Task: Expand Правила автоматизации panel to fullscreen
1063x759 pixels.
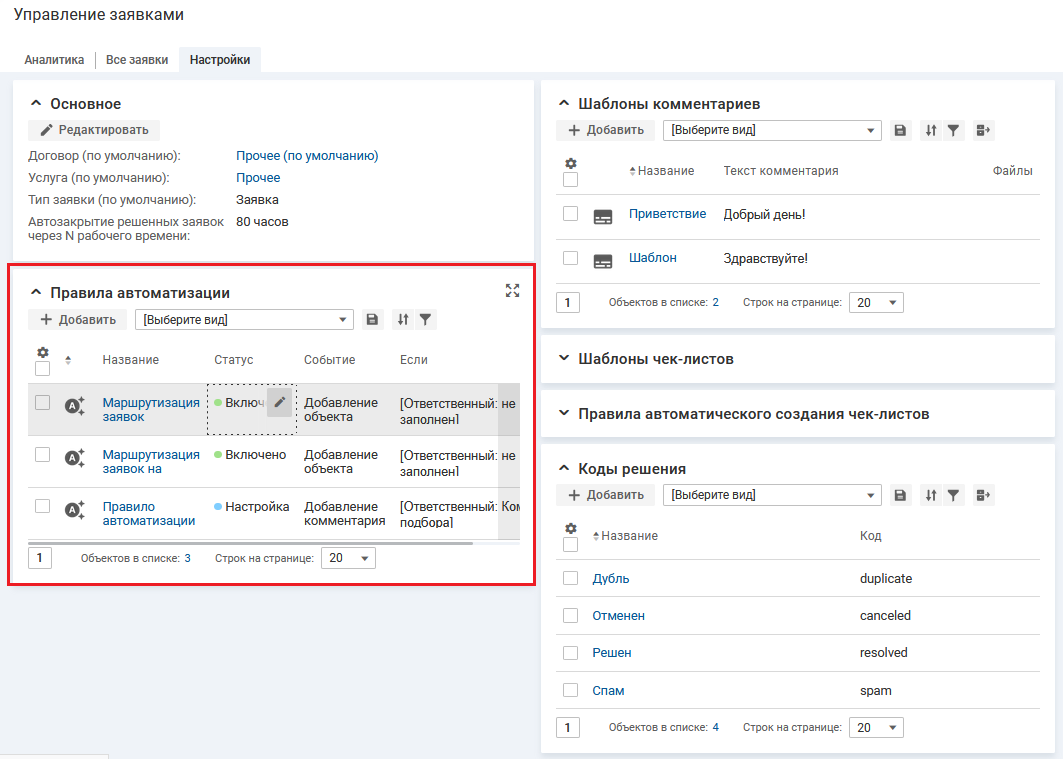Action: click(x=513, y=291)
